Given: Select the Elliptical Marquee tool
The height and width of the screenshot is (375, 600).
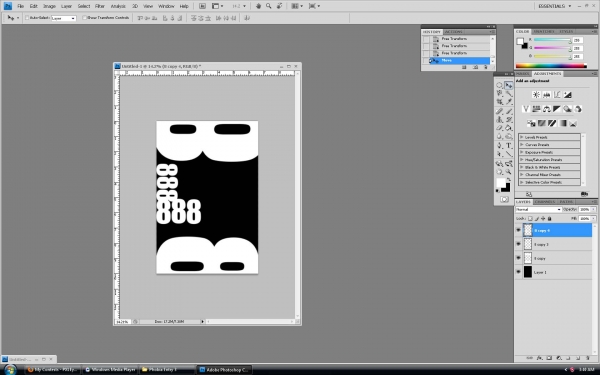Looking at the screenshot, I should click(x=500, y=85).
